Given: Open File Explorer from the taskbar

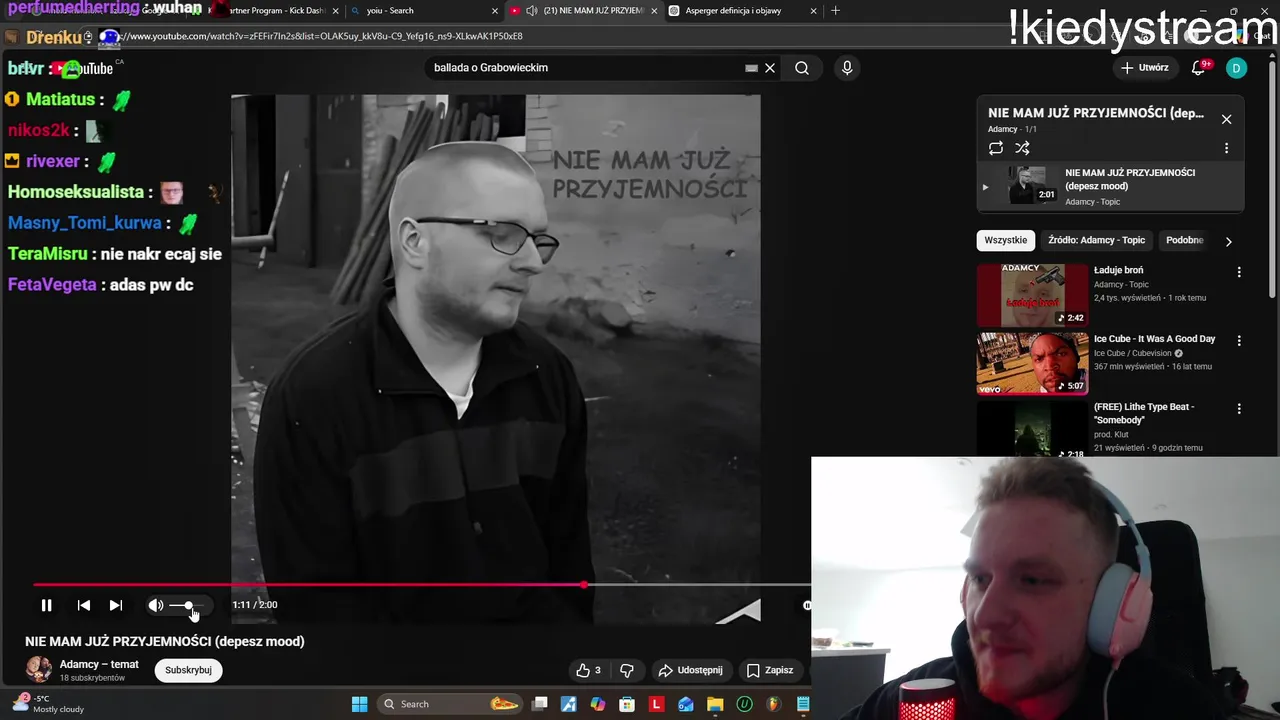Looking at the screenshot, I should point(715,704).
